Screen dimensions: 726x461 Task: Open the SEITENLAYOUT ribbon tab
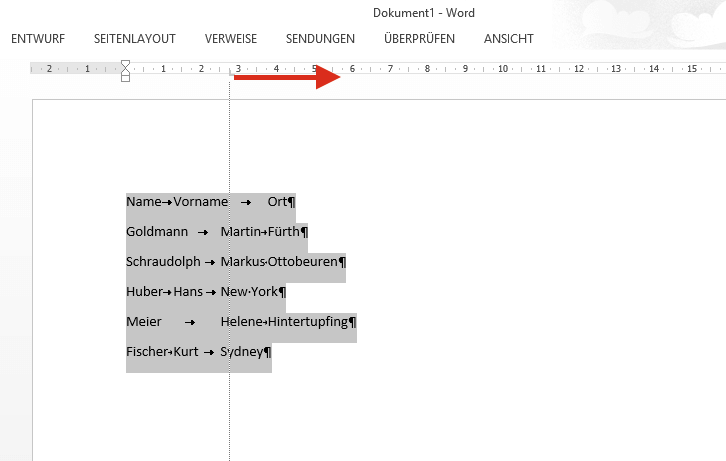(135, 39)
